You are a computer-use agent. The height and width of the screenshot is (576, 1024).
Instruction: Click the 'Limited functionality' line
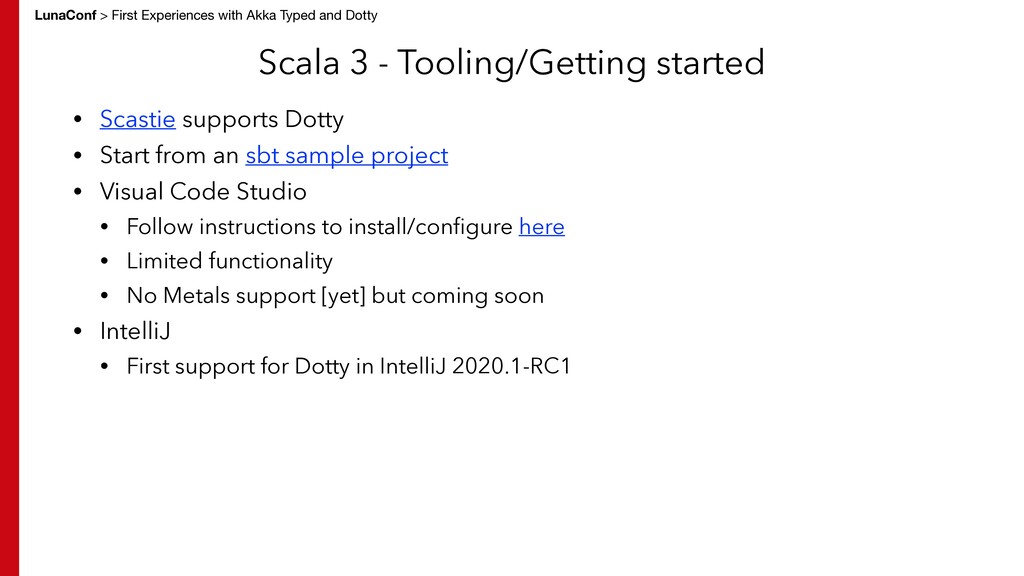pyautogui.click(x=229, y=261)
